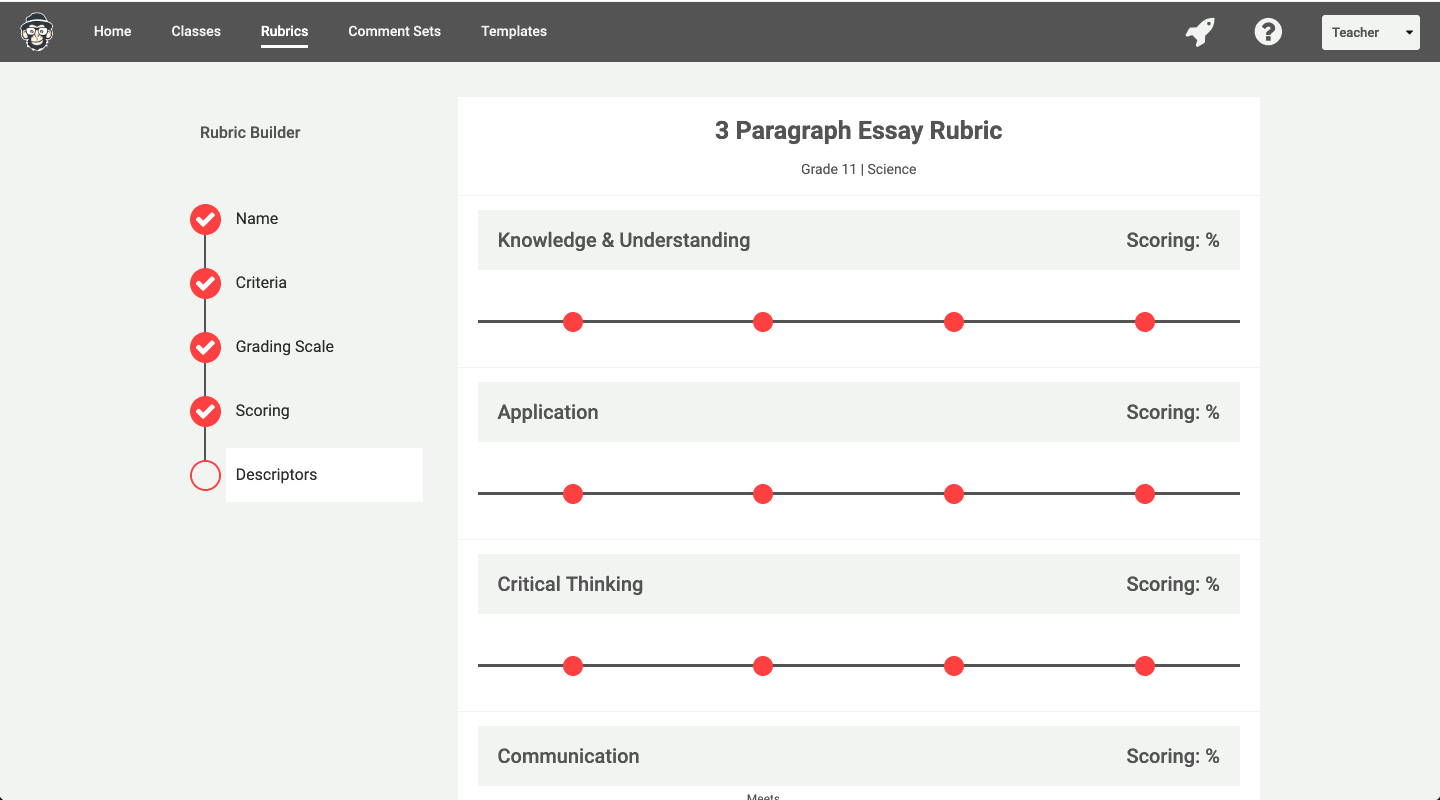
Task: Open the help question mark icon
Action: tap(1268, 32)
